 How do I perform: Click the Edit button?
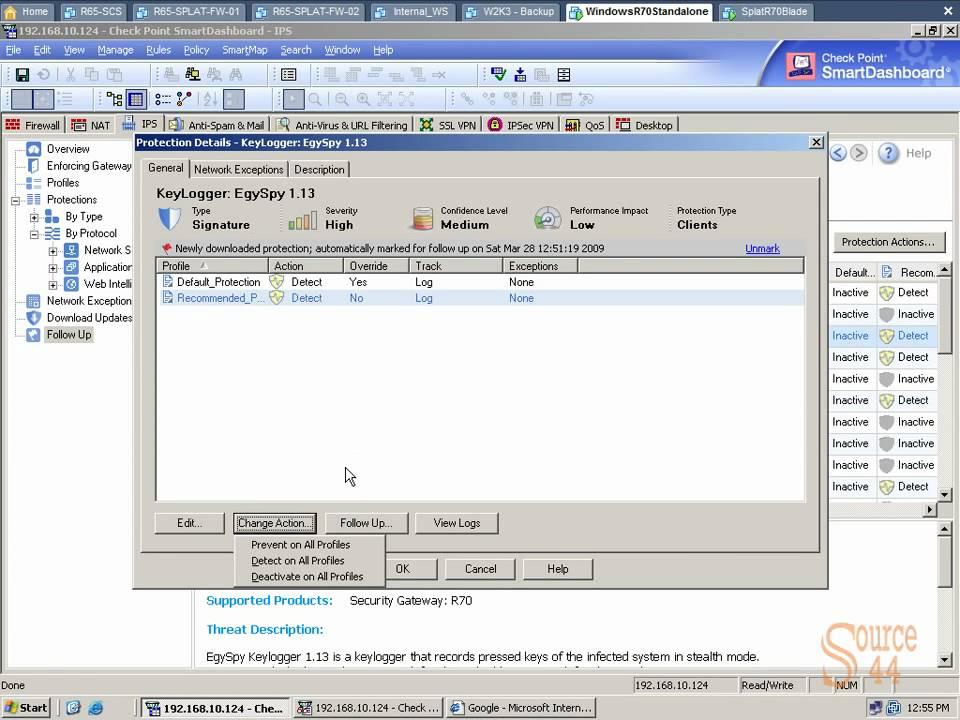coord(189,523)
